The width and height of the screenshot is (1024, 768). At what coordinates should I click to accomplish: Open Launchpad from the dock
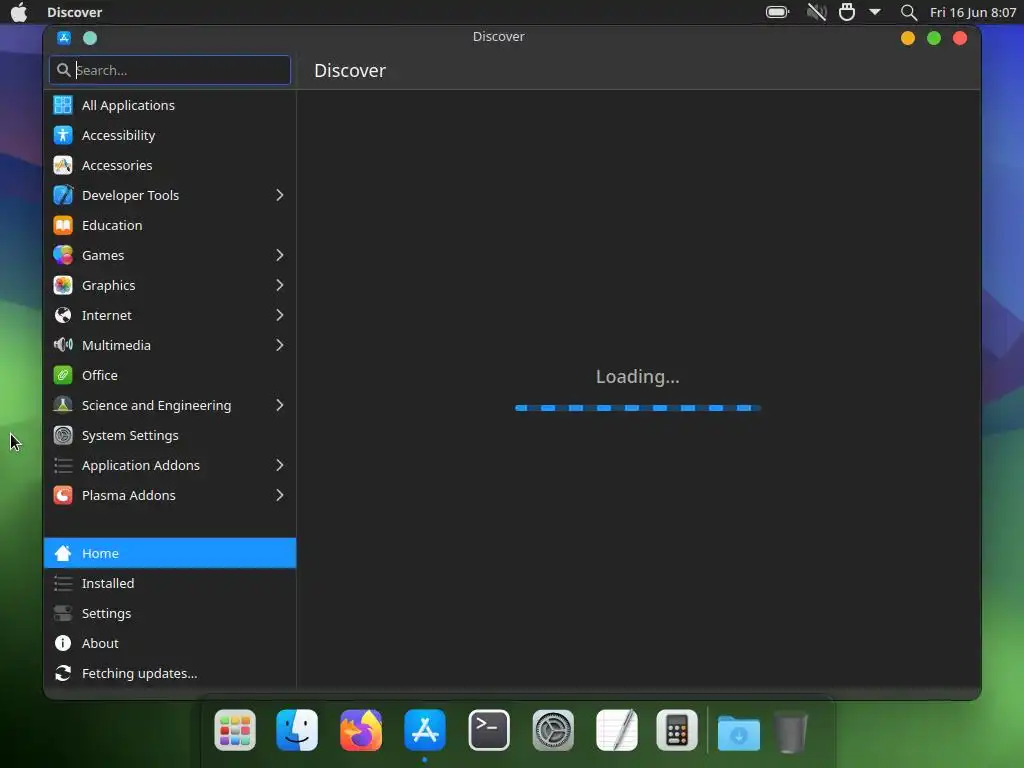[x=235, y=730]
